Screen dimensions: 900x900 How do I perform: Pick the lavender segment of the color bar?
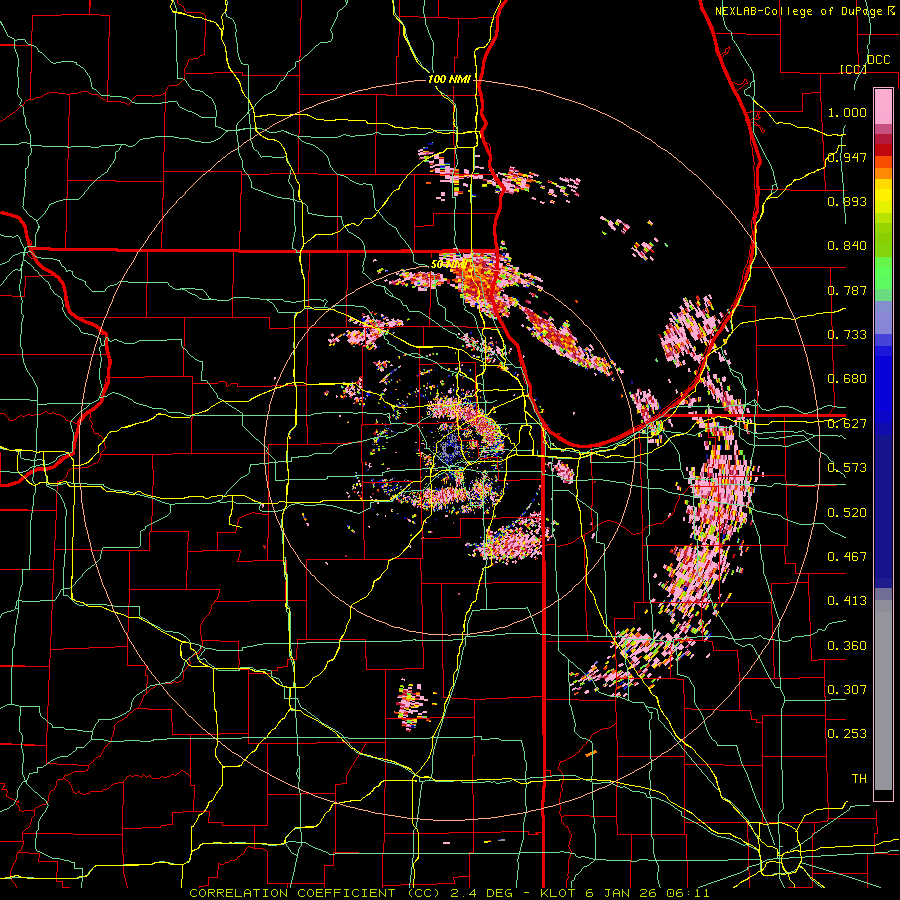tap(883, 317)
